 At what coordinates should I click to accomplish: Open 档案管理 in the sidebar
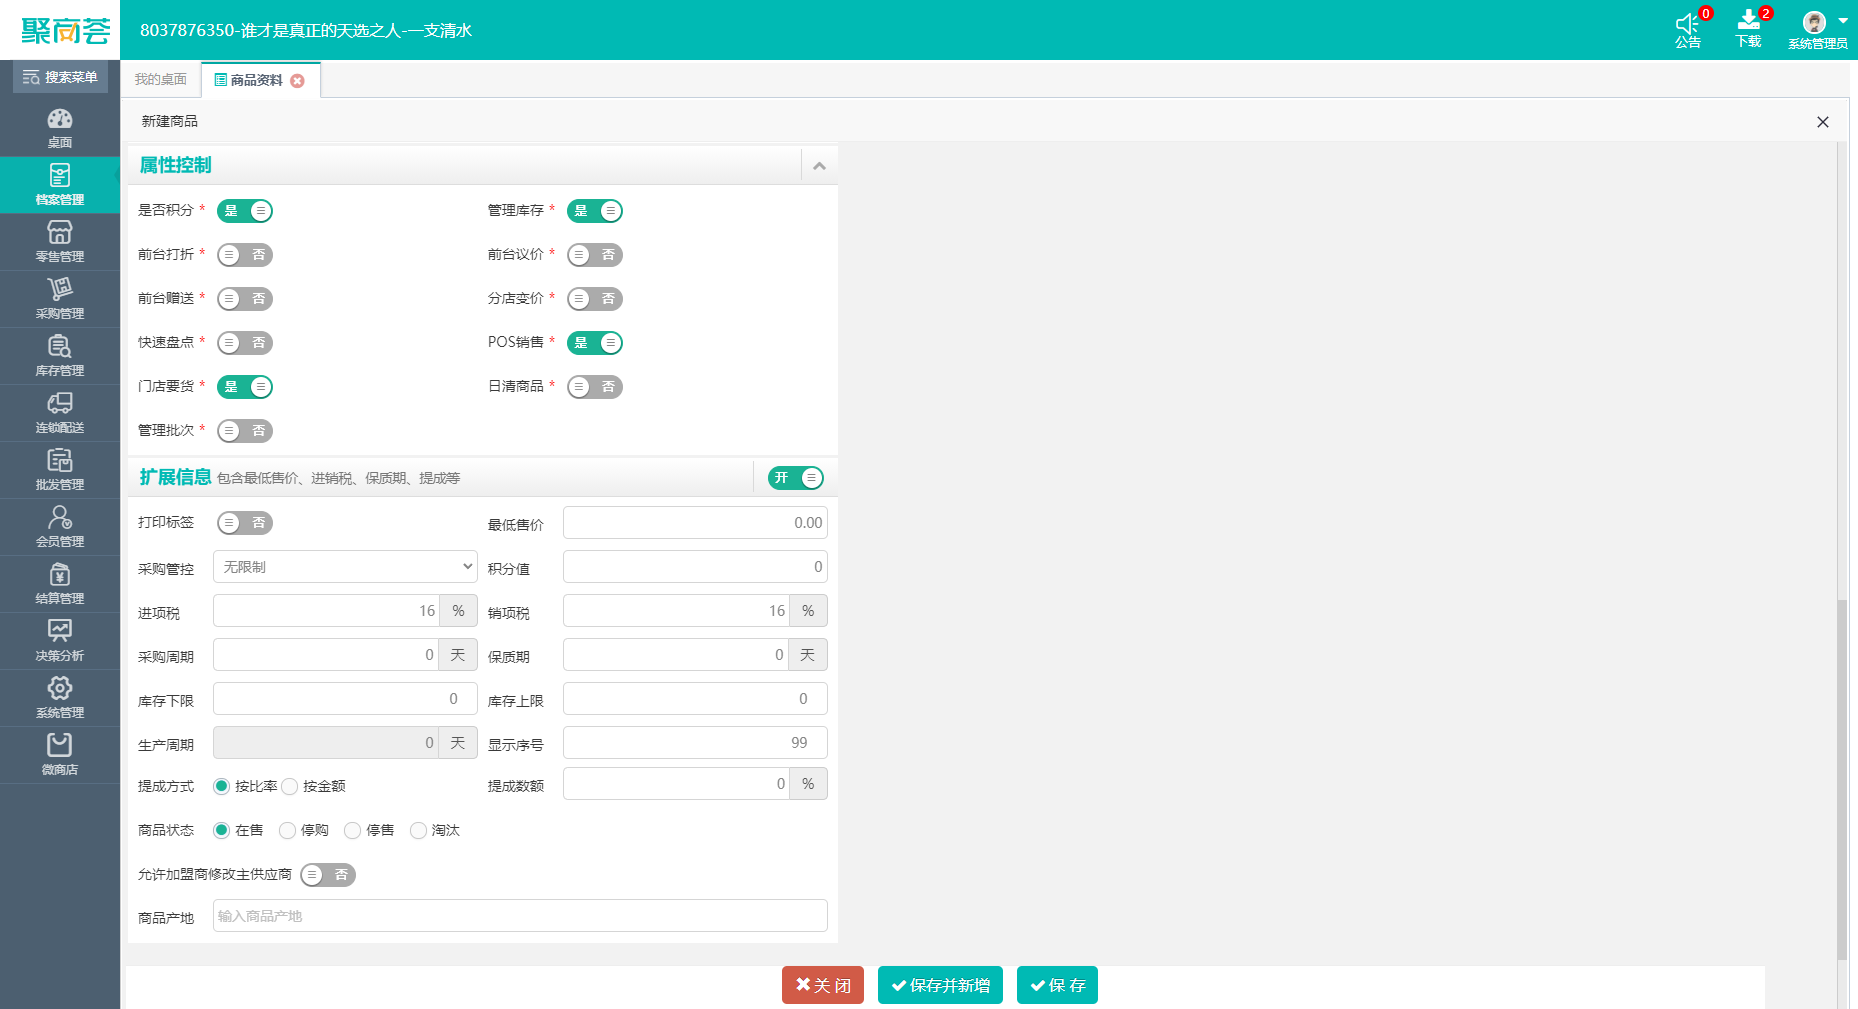pyautogui.click(x=60, y=185)
